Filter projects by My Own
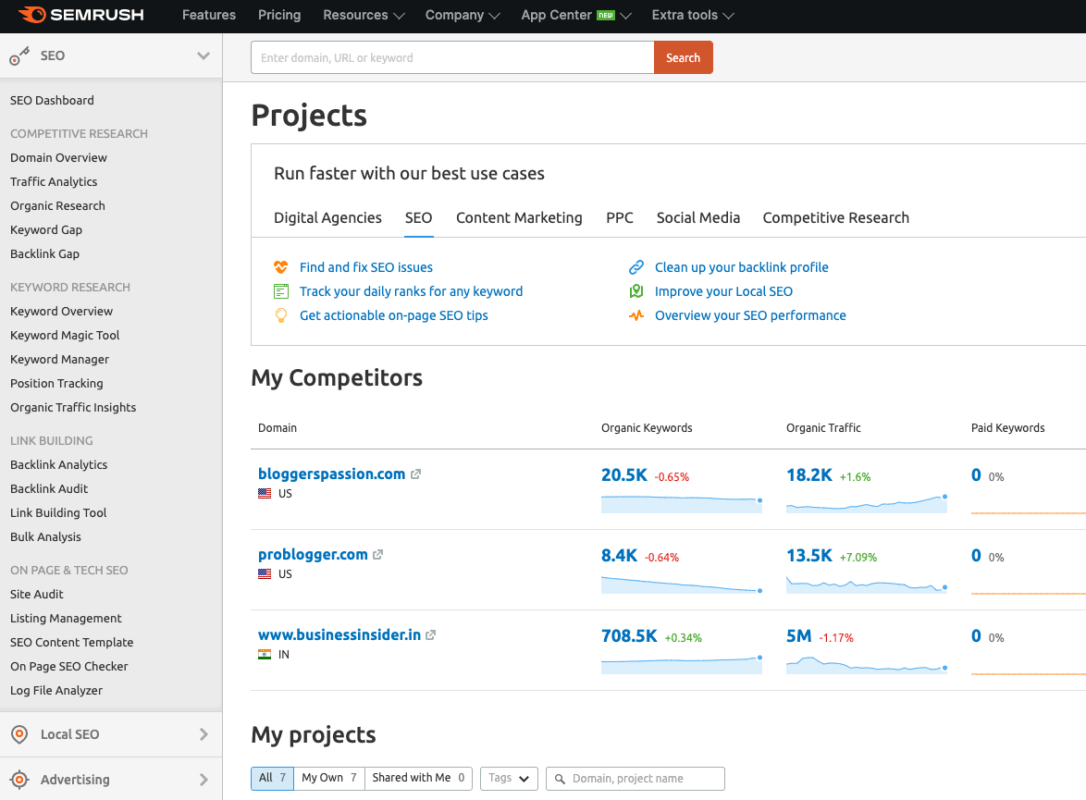This screenshot has height=800, width=1086. click(329, 779)
